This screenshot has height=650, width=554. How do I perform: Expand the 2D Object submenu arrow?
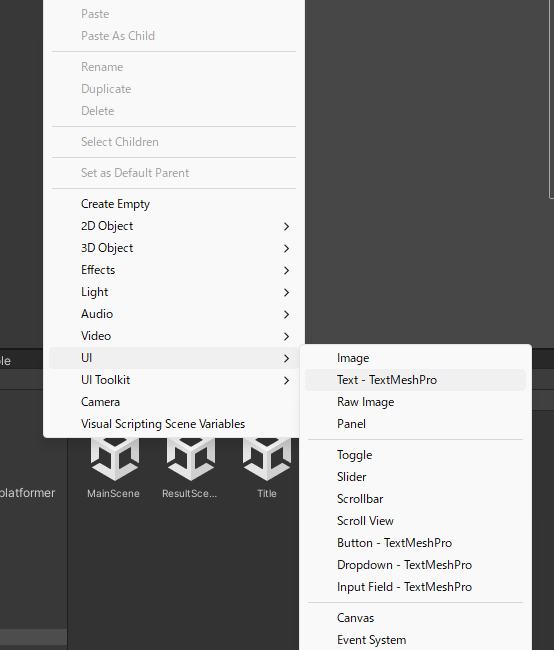(287, 226)
